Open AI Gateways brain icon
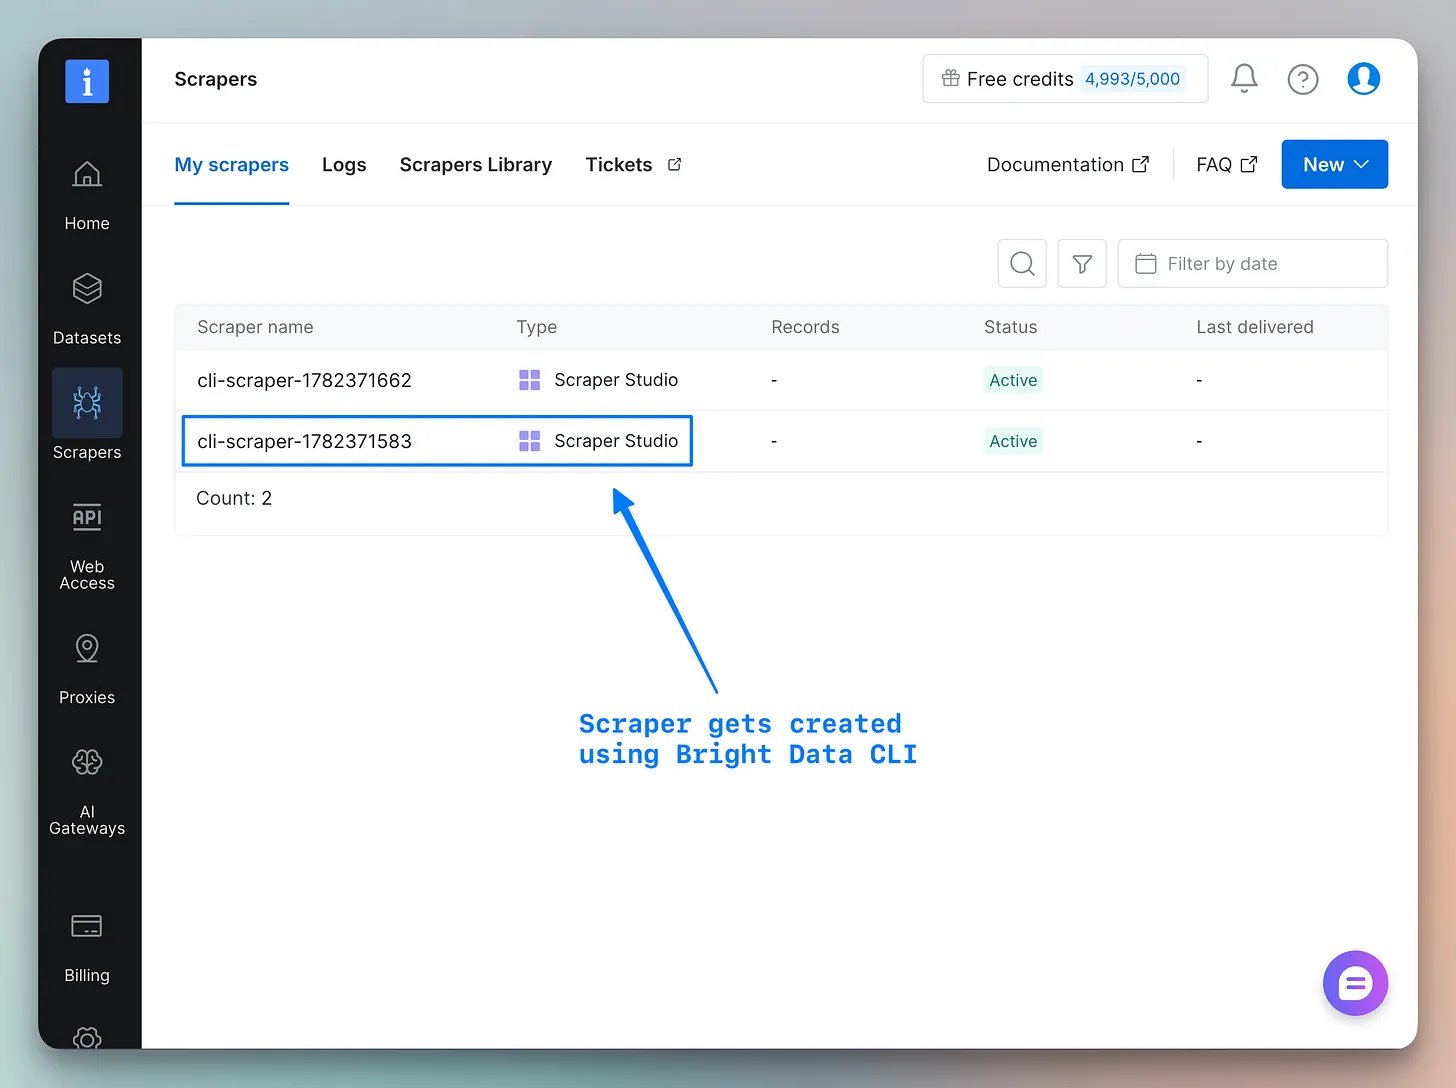The image size is (1456, 1088). pyautogui.click(x=87, y=763)
